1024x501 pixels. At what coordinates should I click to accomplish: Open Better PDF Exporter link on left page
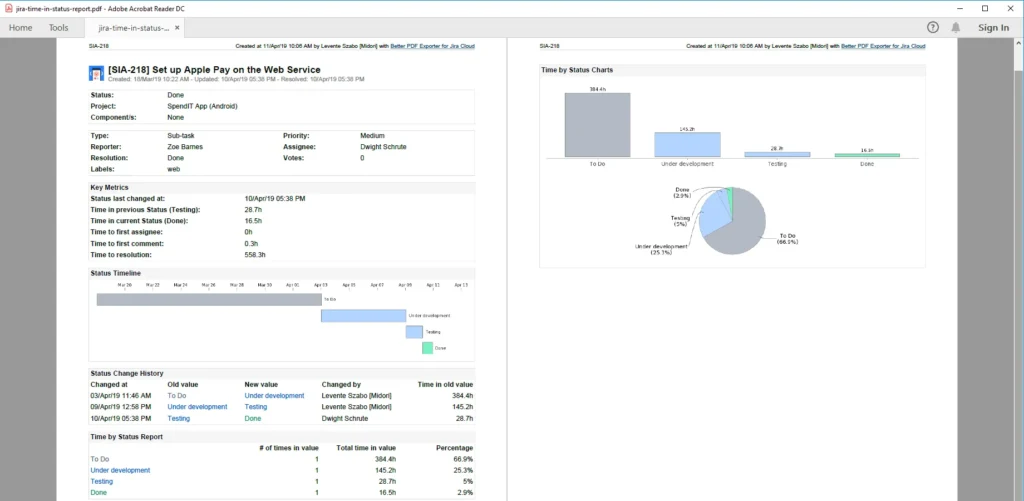click(432, 46)
